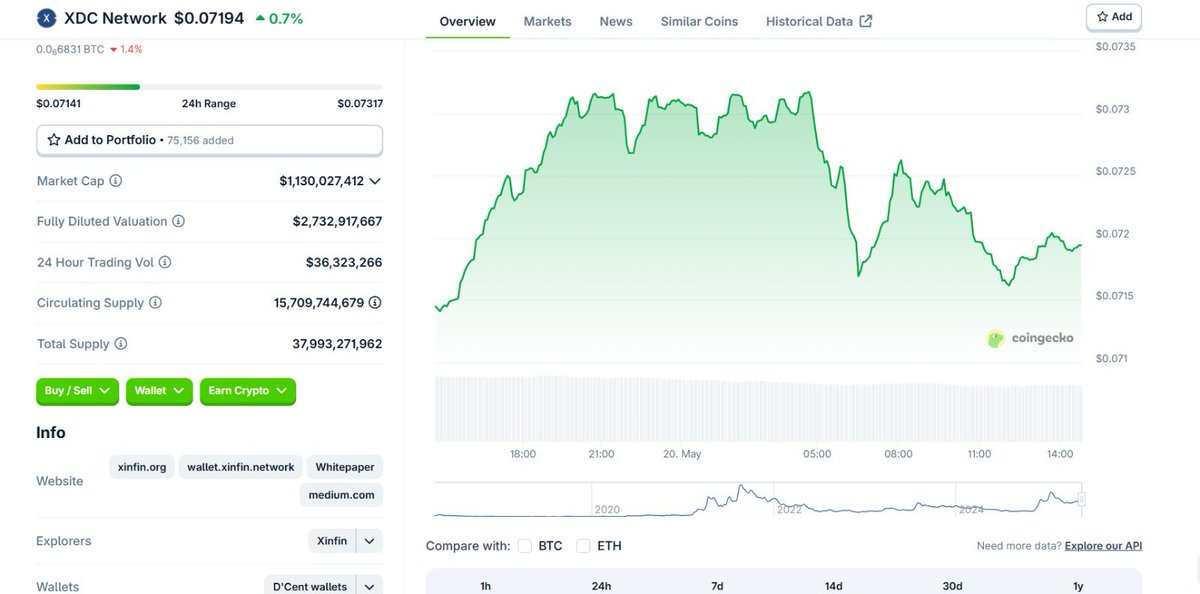This screenshot has height=594, width=1200.
Task: Expand the Wallets dropdown arrow beside D'Cent wallets
Action: point(369,586)
